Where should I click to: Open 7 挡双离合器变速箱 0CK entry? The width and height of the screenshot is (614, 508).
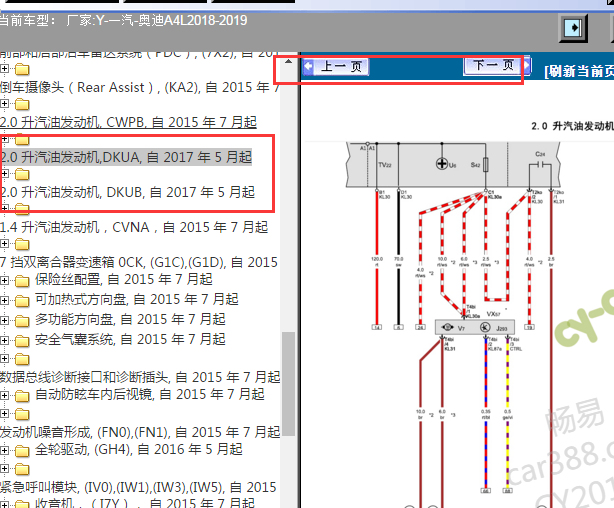tap(139, 262)
